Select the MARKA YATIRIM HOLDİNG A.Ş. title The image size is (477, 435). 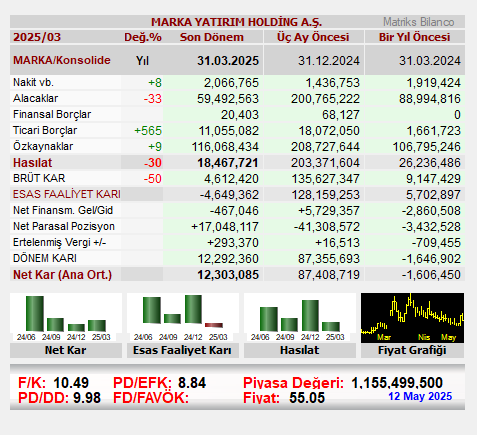(x=236, y=22)
